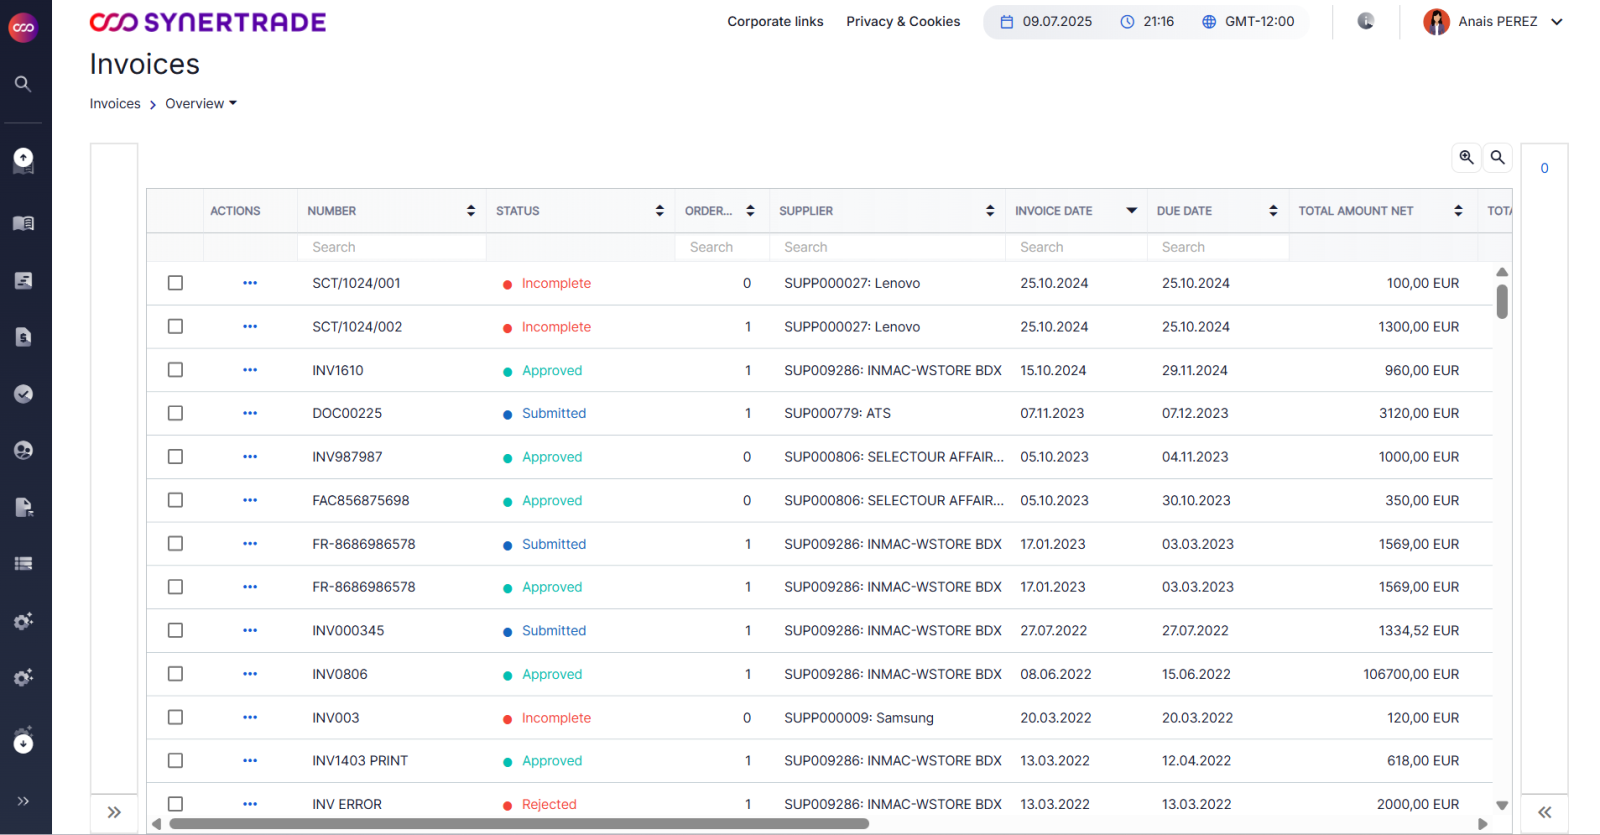Click the table search magnifier icon
The height and width of the screenshot is (835, 1600).
coord(1497,157)
